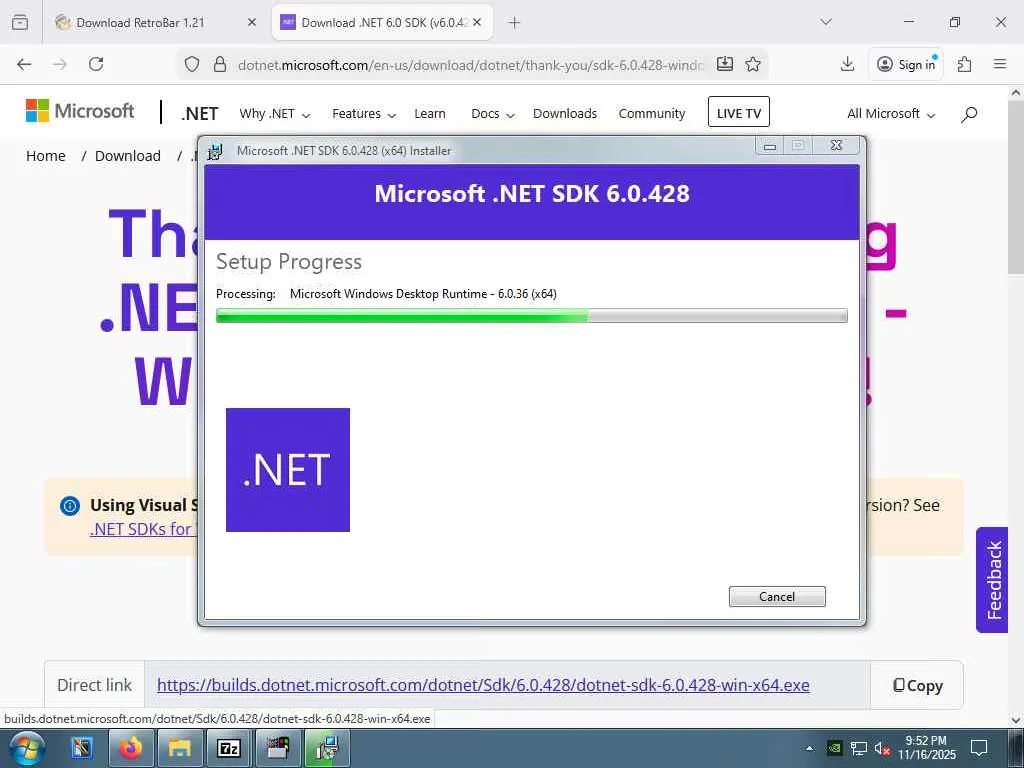Close the Download RetroBar 1.21 tab

click(x=252, y=22)
